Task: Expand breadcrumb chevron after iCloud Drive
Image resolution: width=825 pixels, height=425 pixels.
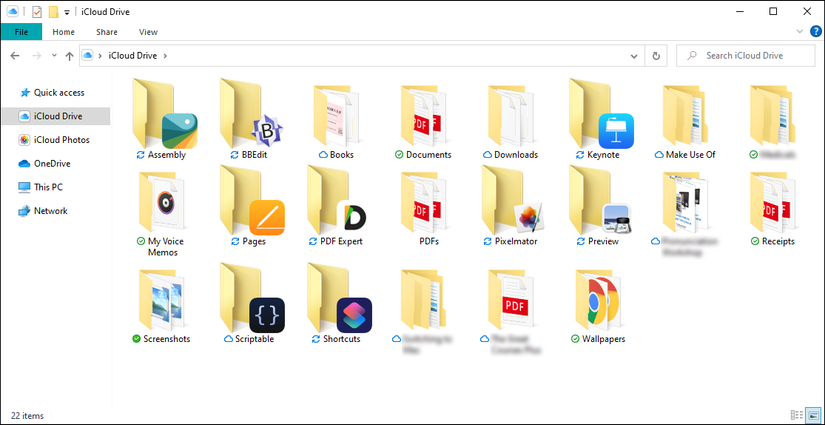Action: 165,56
